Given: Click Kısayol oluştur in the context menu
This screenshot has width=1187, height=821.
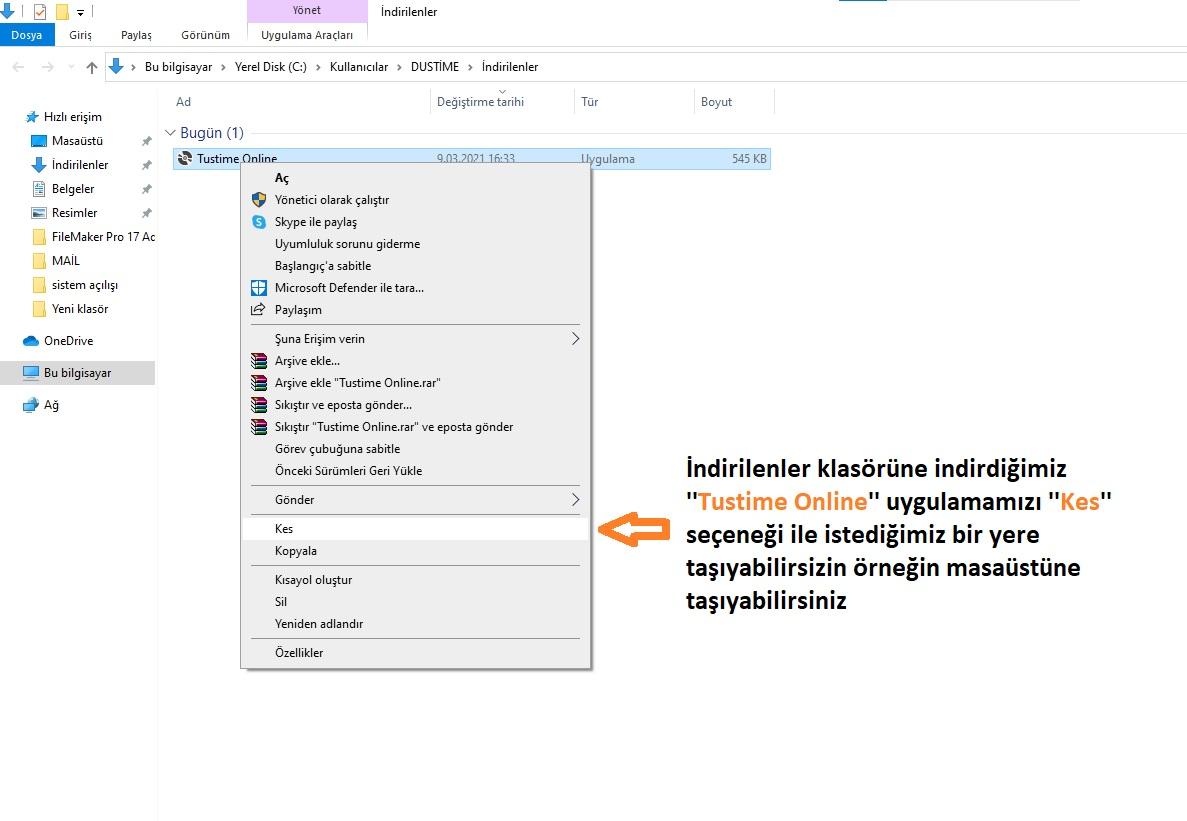Looking at the screenshot, I should click(415, 580).
